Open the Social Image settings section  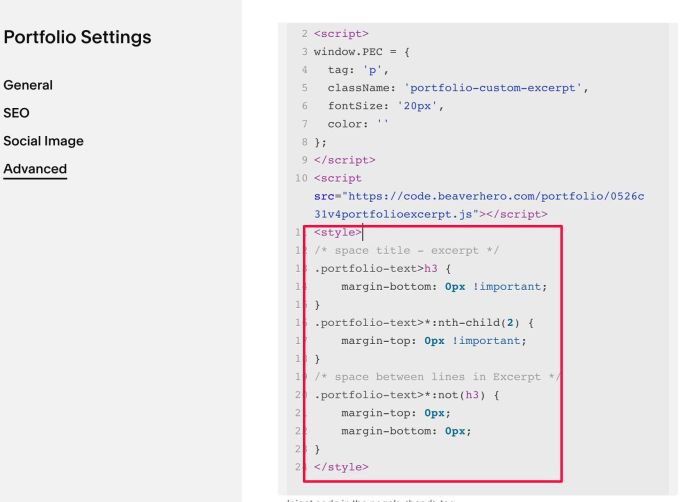43,141
